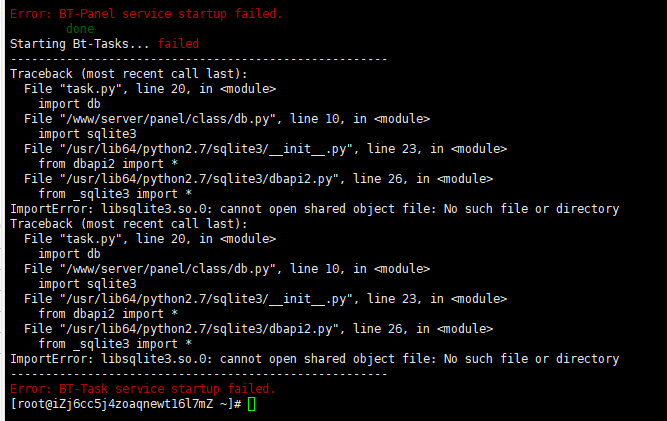The image size is (667, 421).
Task: Click the first /www/server/panel/class/db.py path line
Action: pyautogui.click(x=227, y=119)
